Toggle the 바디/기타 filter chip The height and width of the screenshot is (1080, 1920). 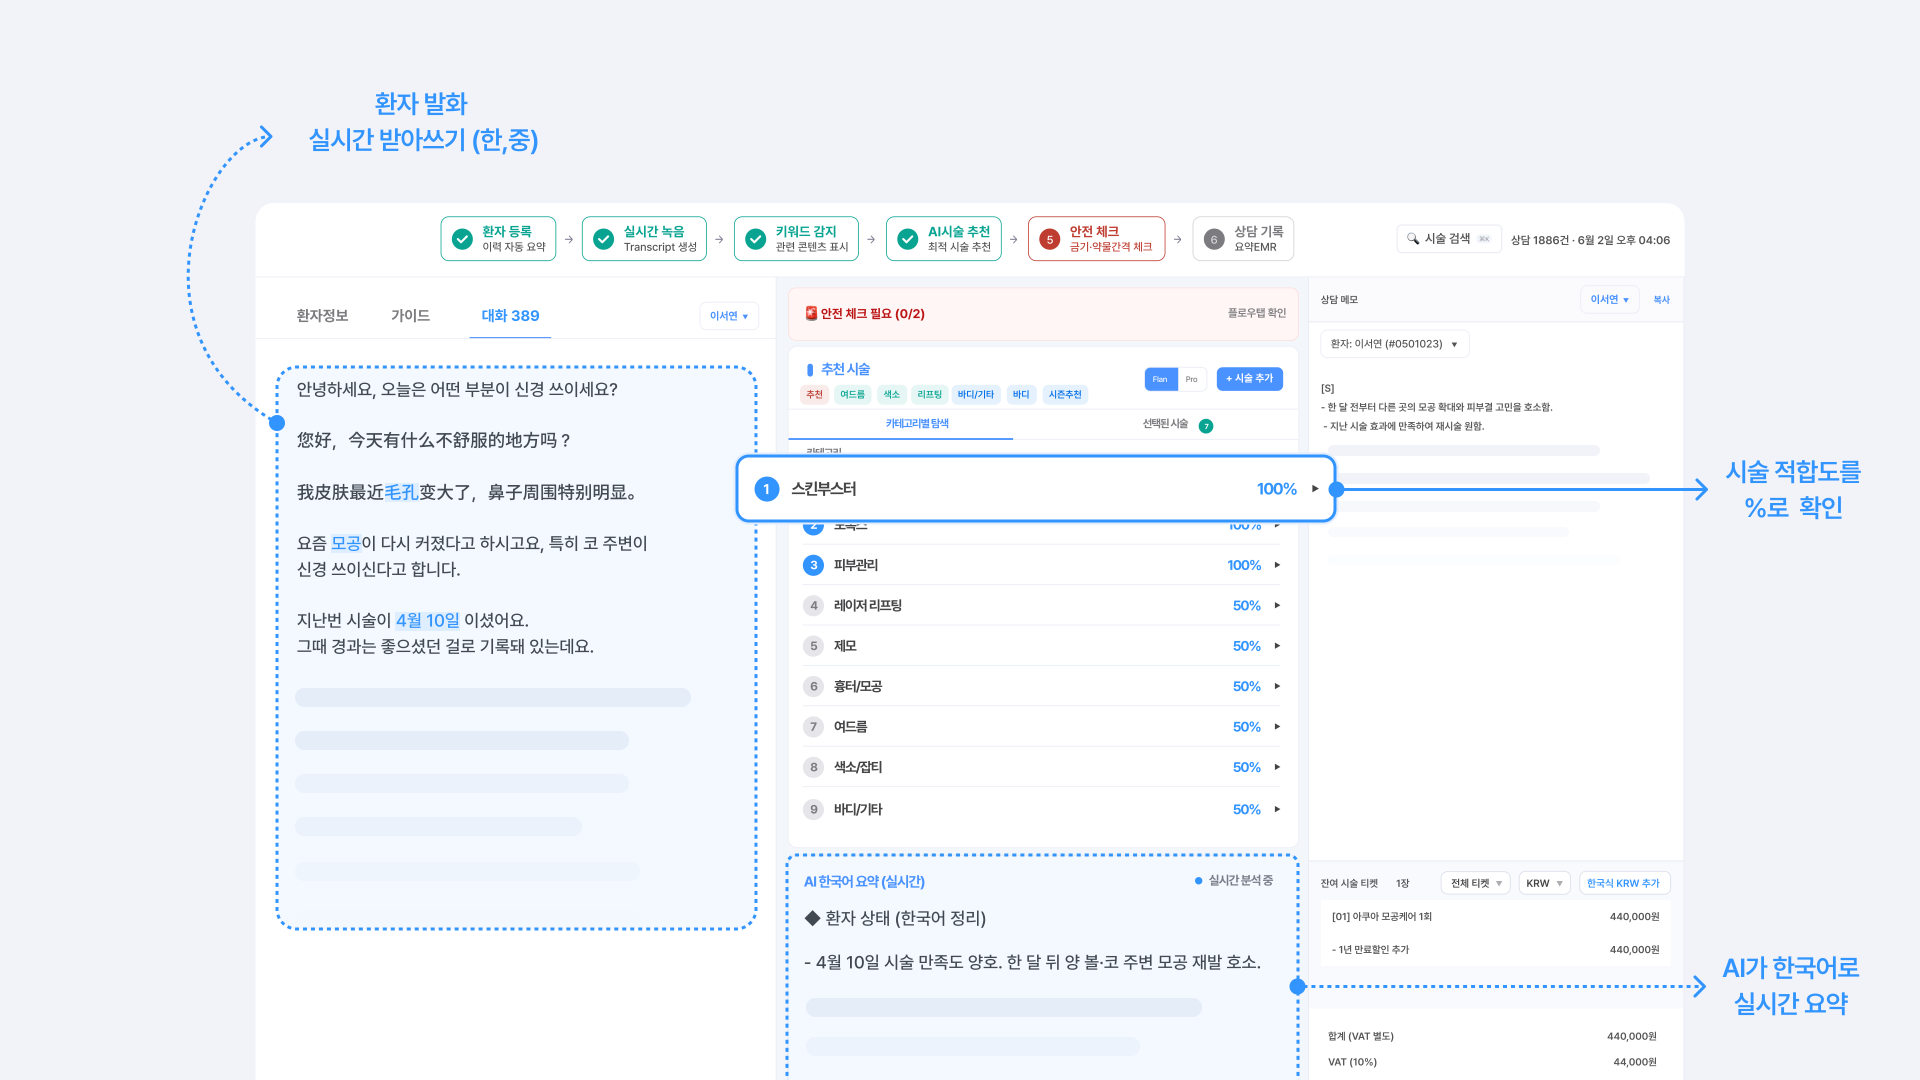[976, 395]
